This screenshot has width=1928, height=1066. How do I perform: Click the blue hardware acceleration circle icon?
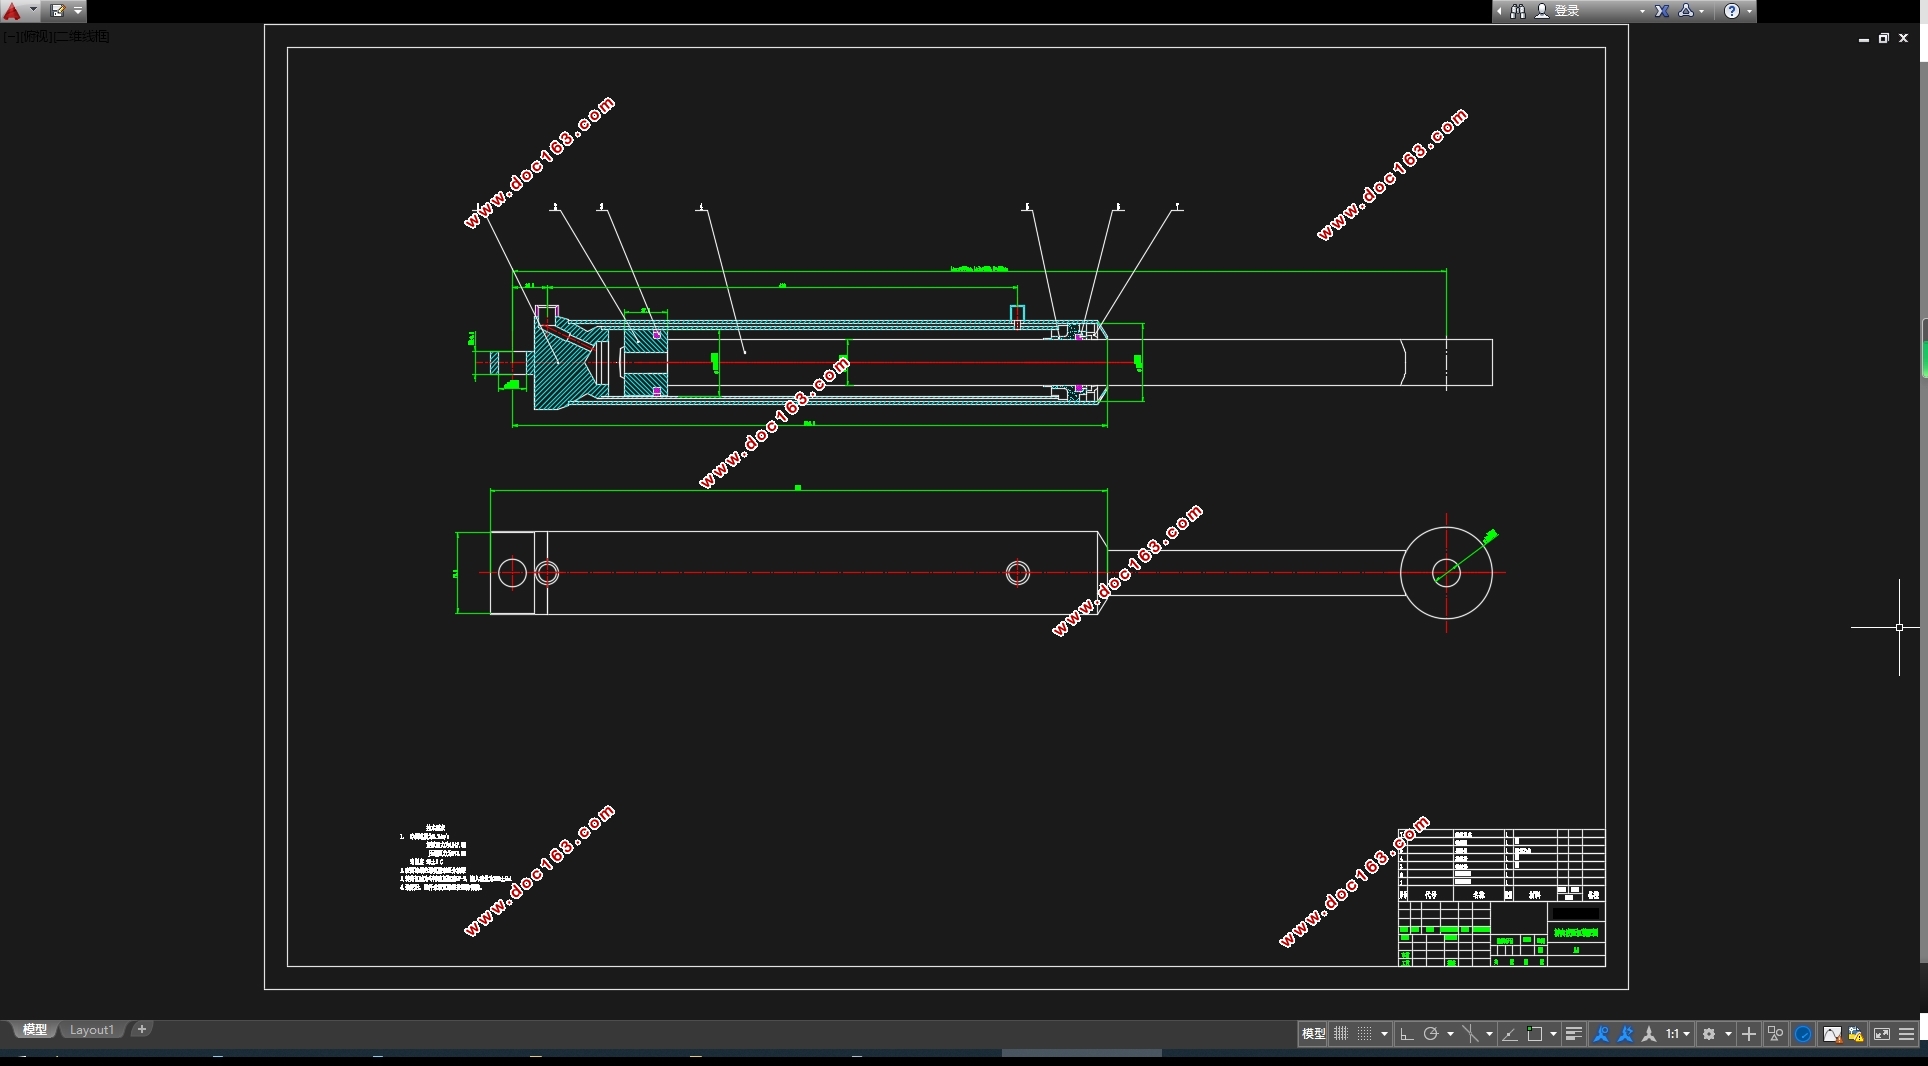point(1803,1034)
